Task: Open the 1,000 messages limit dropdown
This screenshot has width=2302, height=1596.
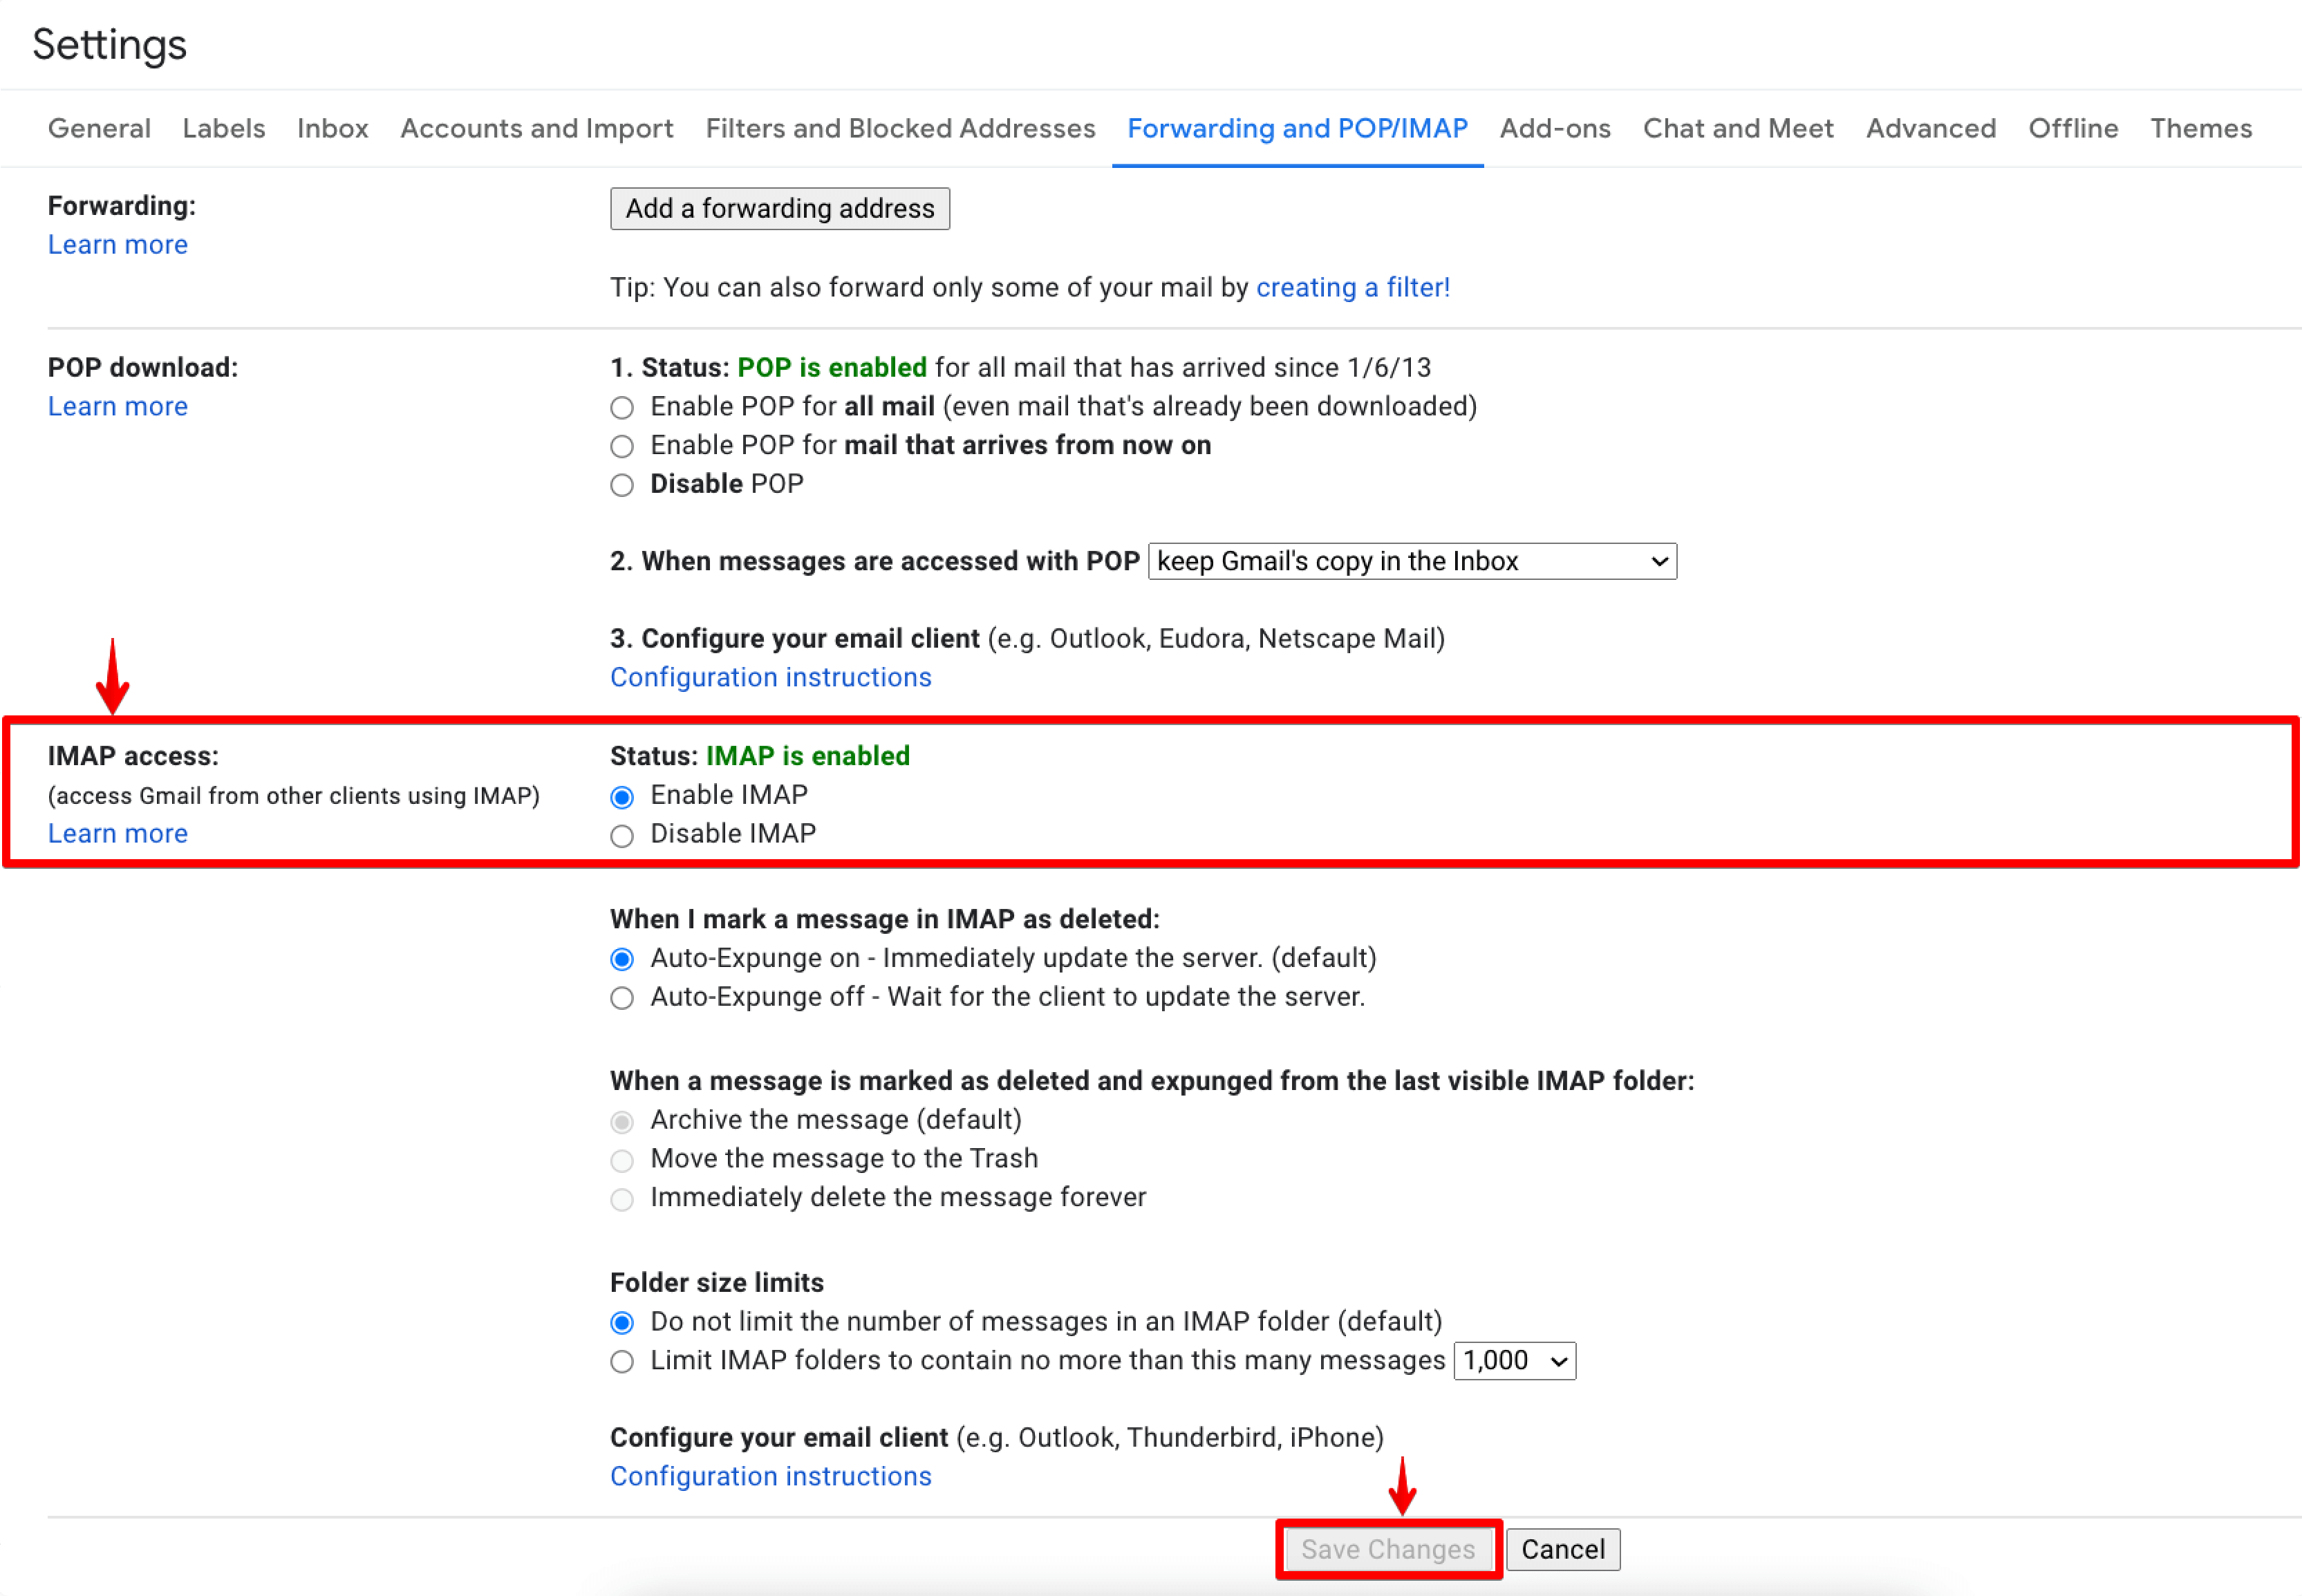Action: (1514, 1361)
